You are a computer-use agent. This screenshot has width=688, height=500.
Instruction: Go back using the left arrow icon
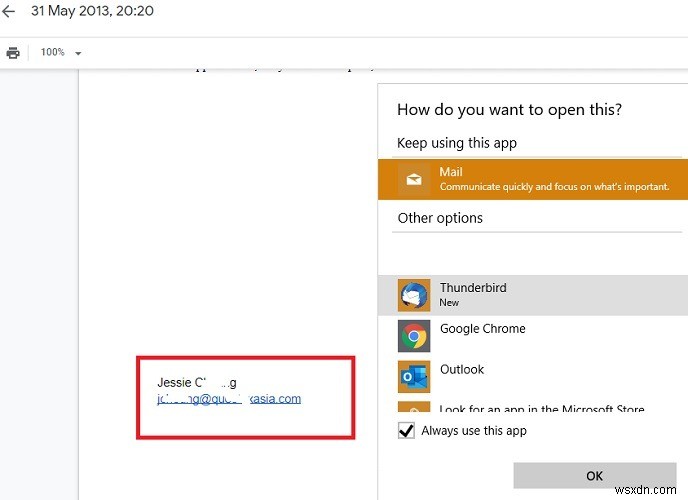(8, 11)
